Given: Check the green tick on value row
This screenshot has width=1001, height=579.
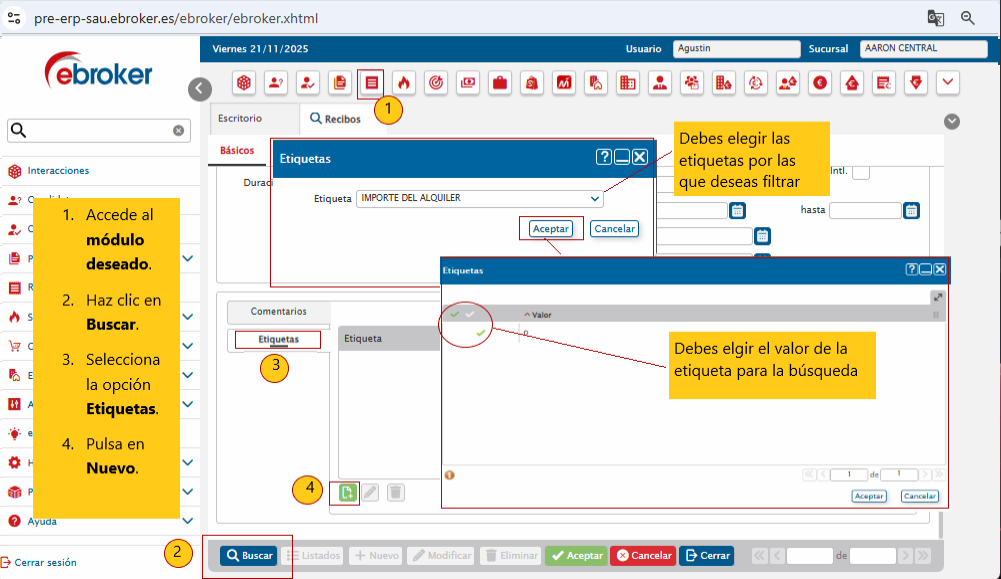Looking at the screenshot, I should click(x=480, y=333).
